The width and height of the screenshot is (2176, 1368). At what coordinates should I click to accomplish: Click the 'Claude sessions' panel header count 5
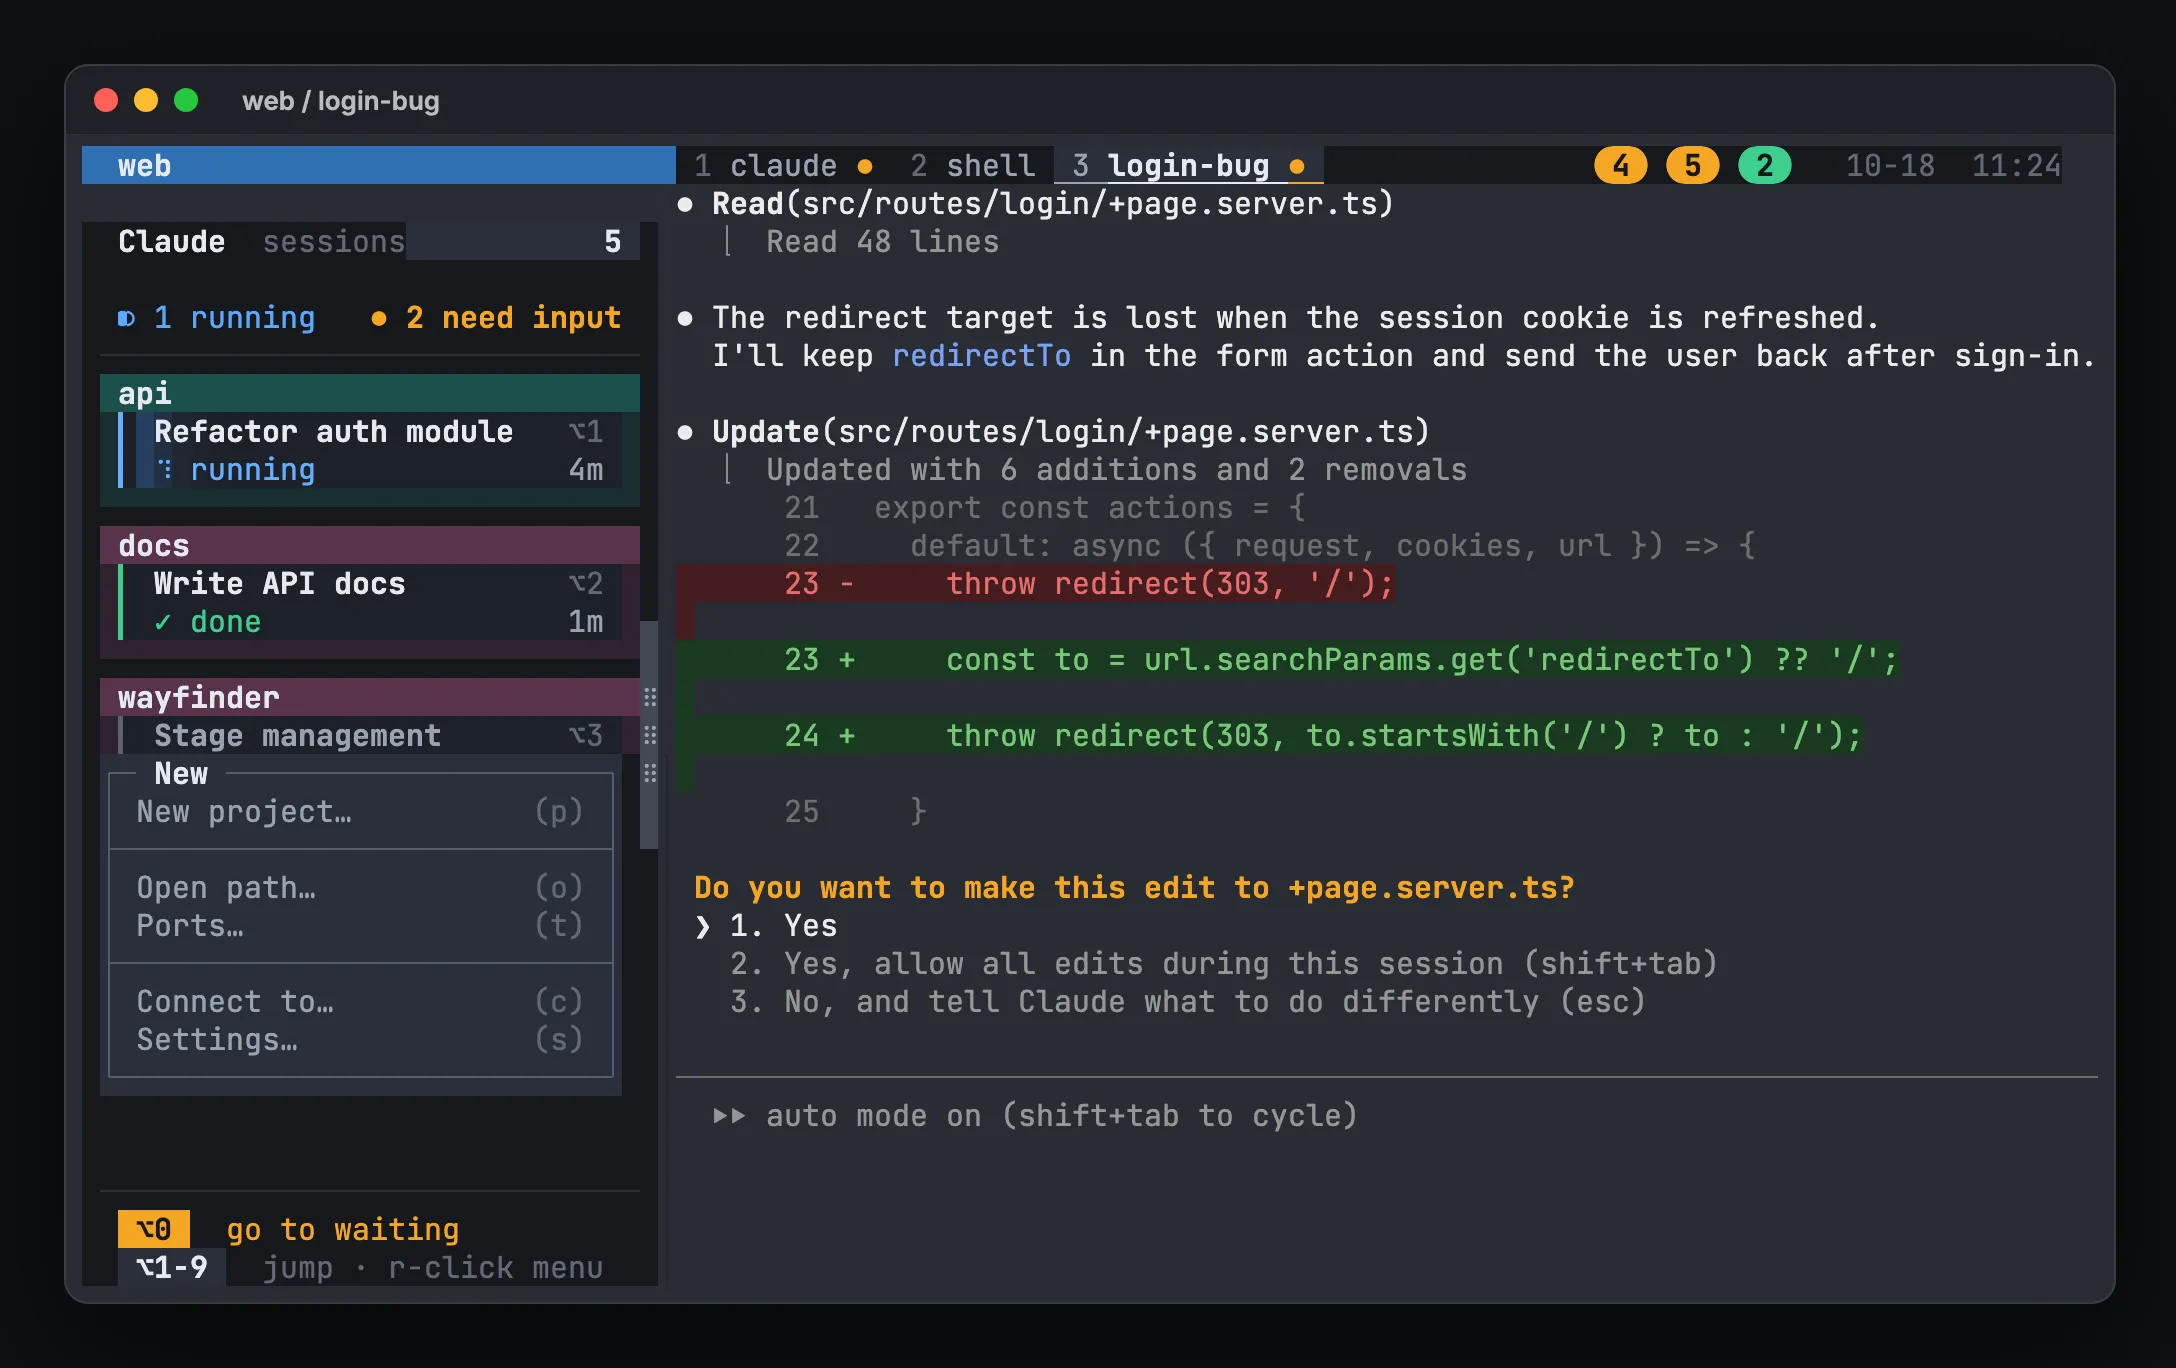(x=612, y=242)
